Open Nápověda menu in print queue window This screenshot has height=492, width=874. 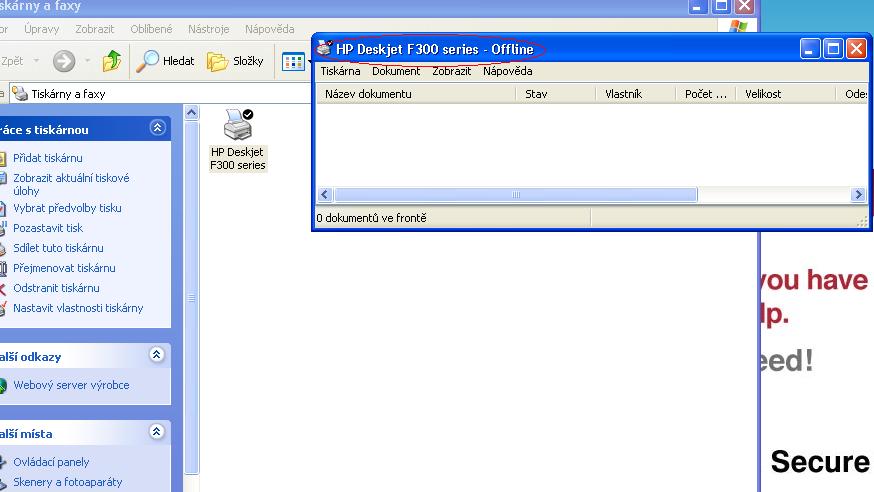[x=508, y=71]
